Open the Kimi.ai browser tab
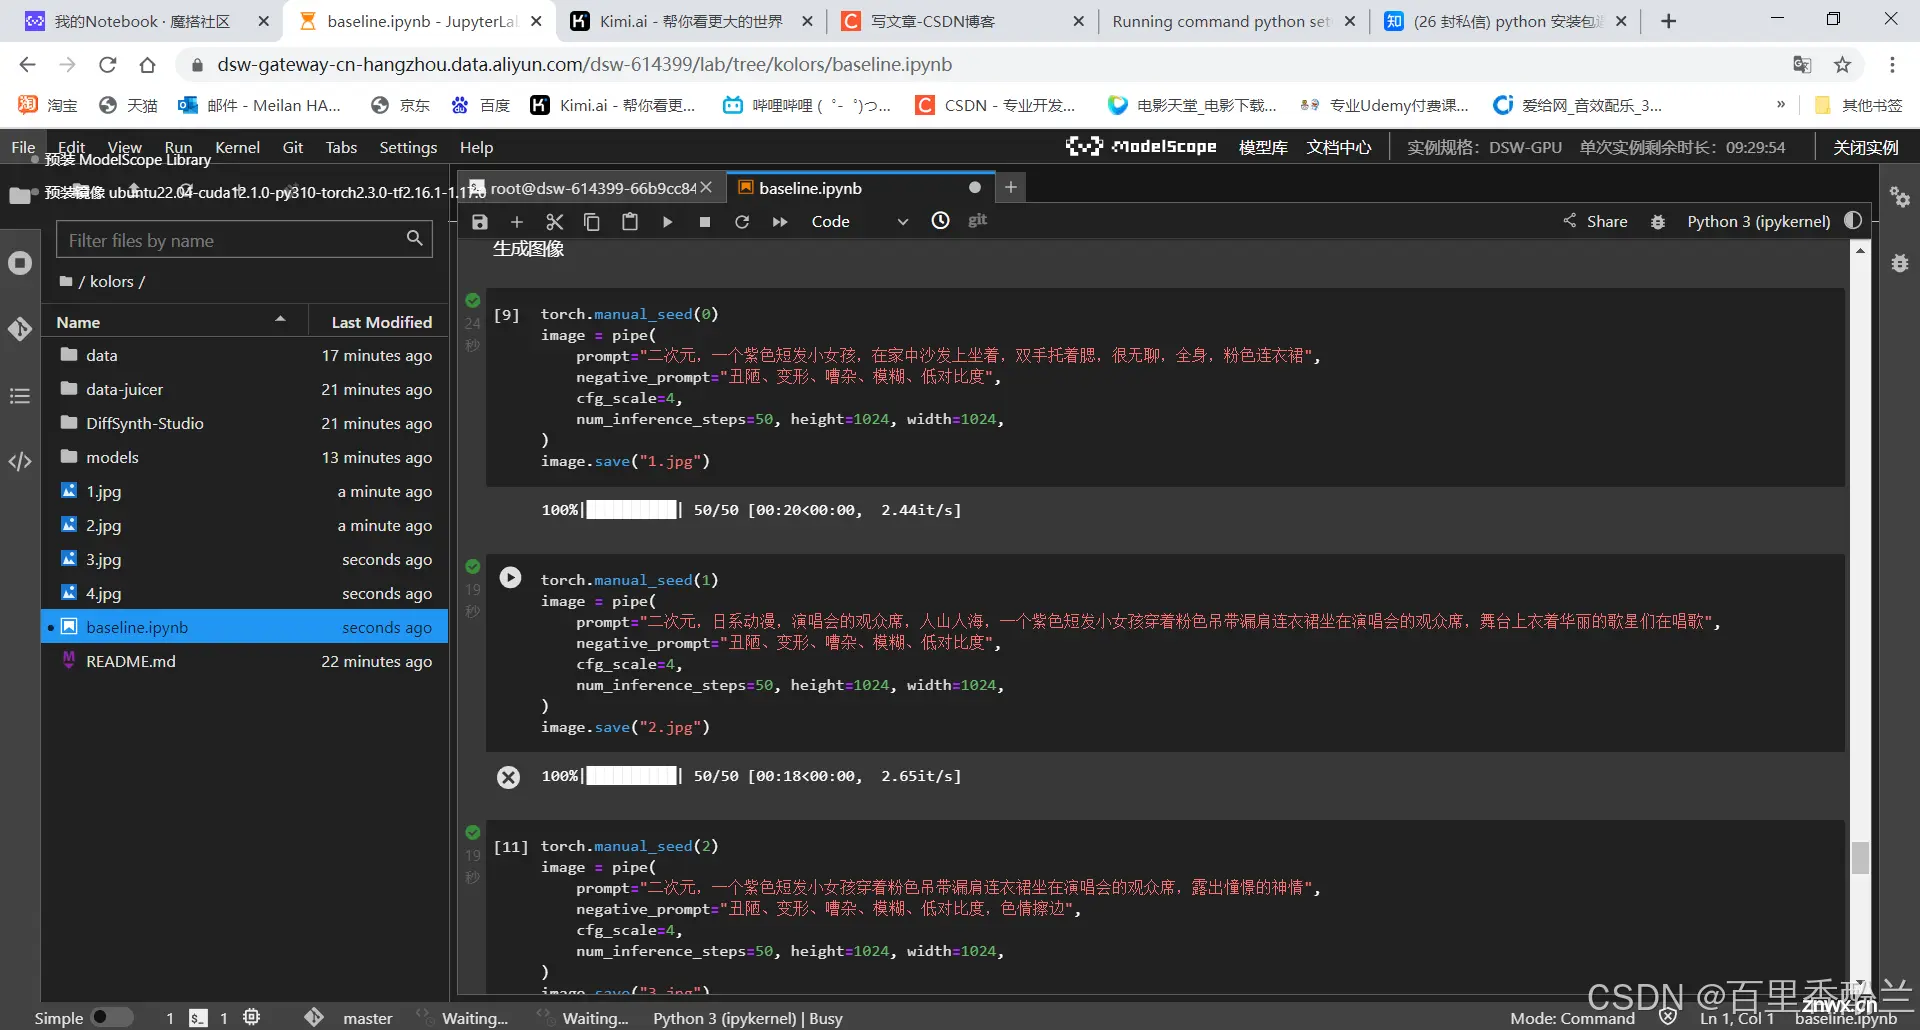This screenshot has height=1030, width=1920. coord(692,21)
